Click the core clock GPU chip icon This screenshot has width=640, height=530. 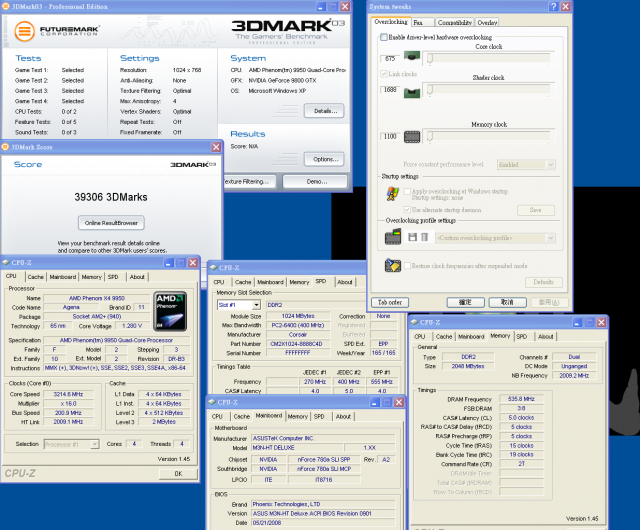(x=412, y=56)
